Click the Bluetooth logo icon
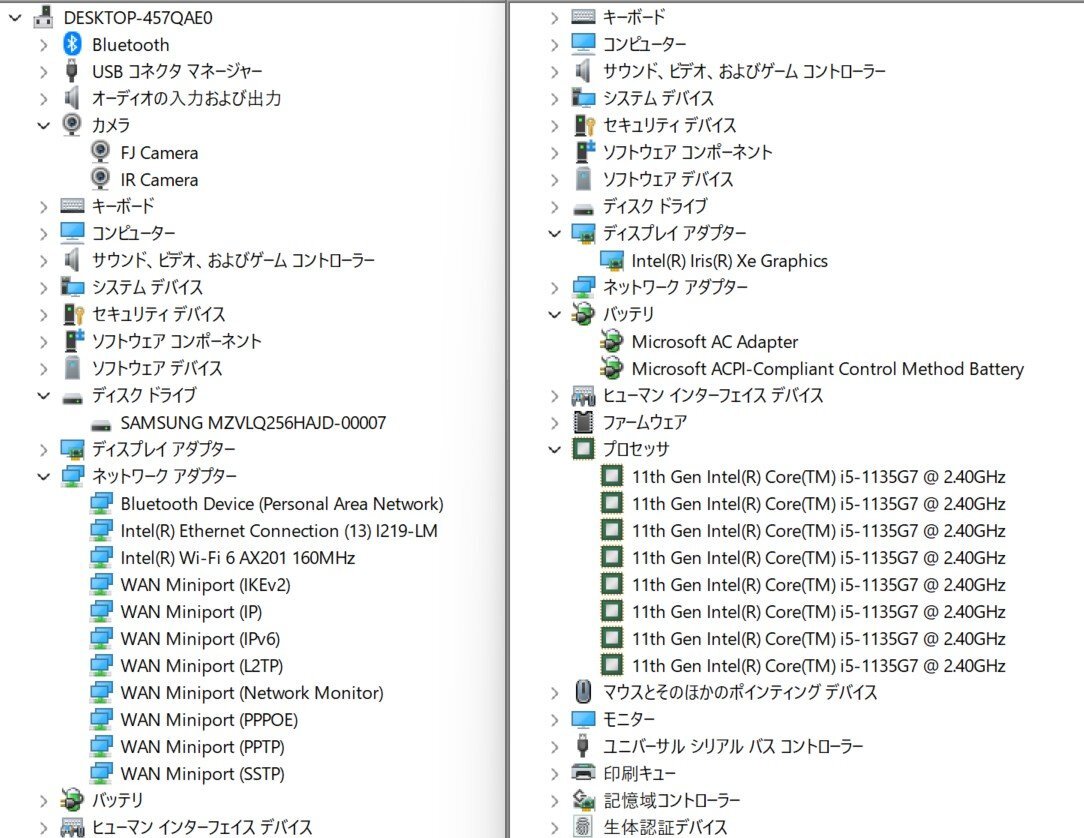 [72, 44]
